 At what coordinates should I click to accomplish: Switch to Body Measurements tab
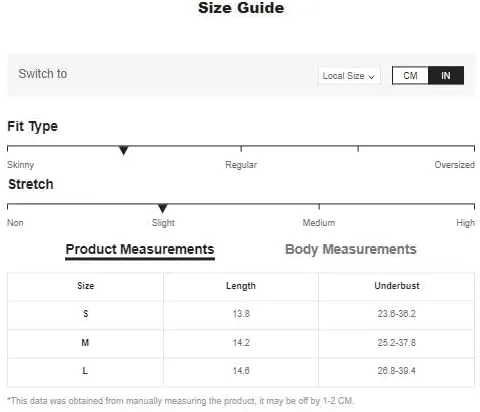click(351, 249)
